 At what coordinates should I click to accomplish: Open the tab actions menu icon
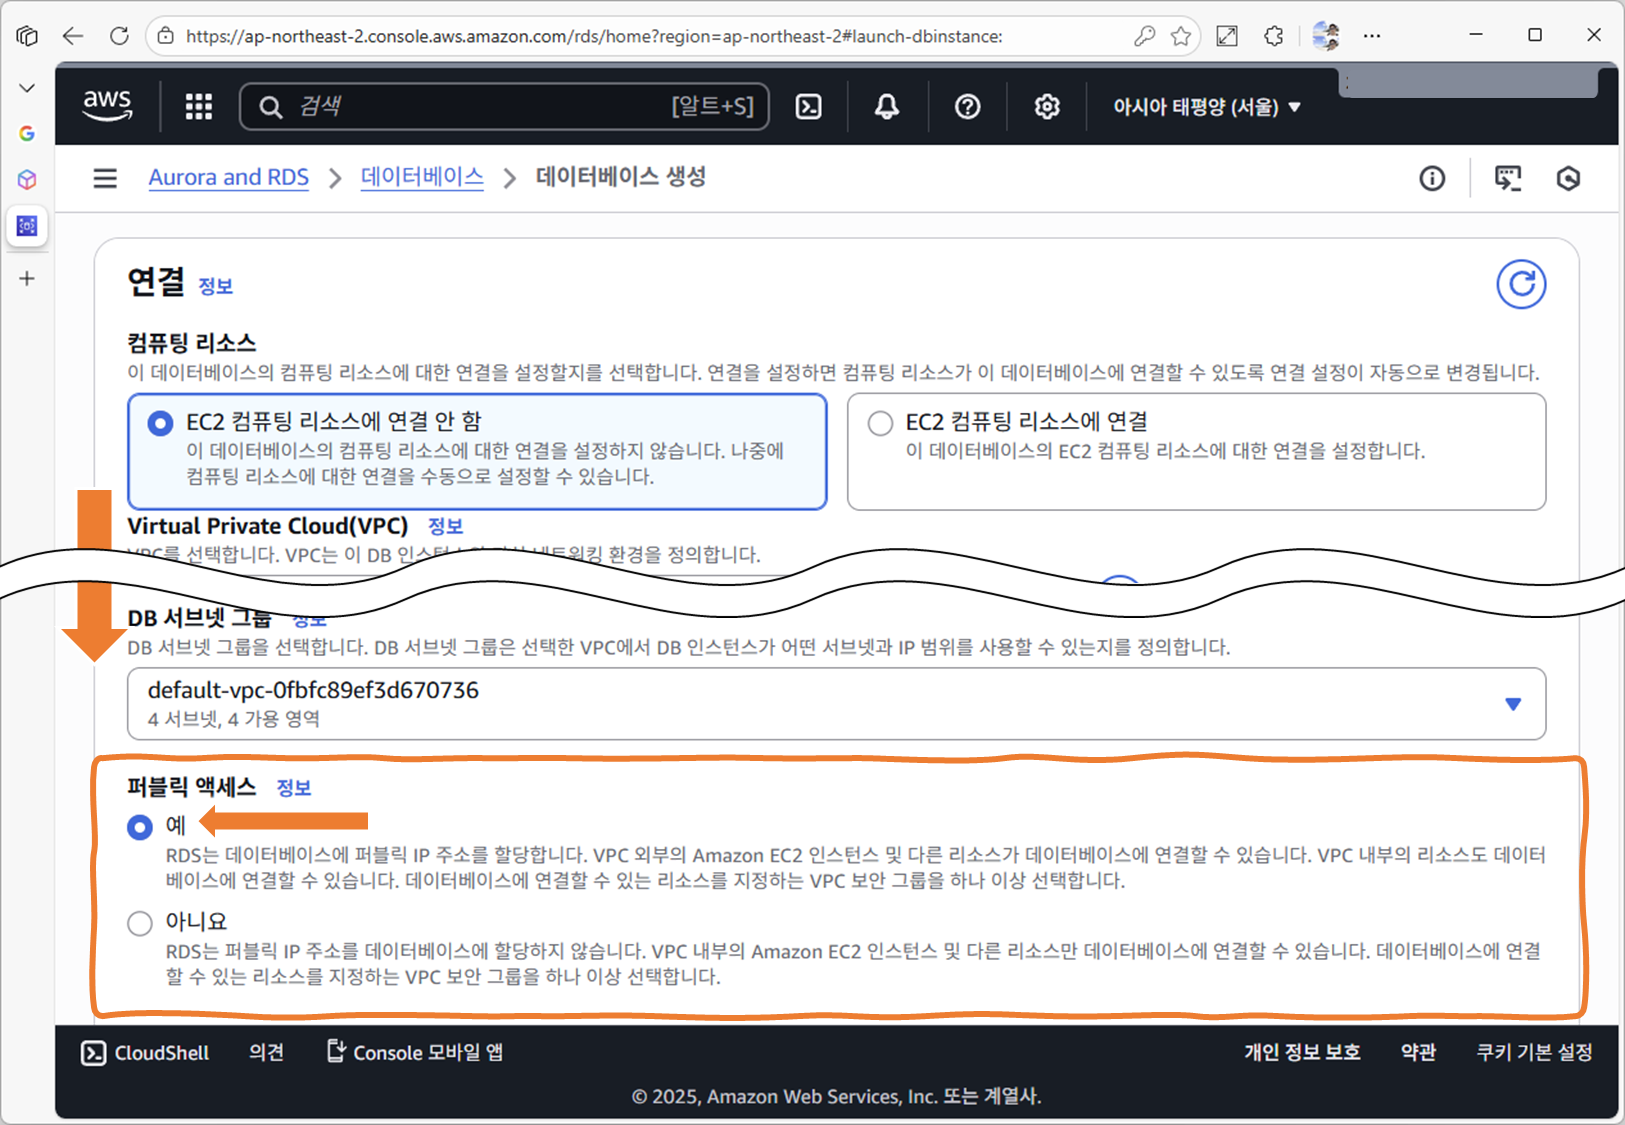[27, 36]
